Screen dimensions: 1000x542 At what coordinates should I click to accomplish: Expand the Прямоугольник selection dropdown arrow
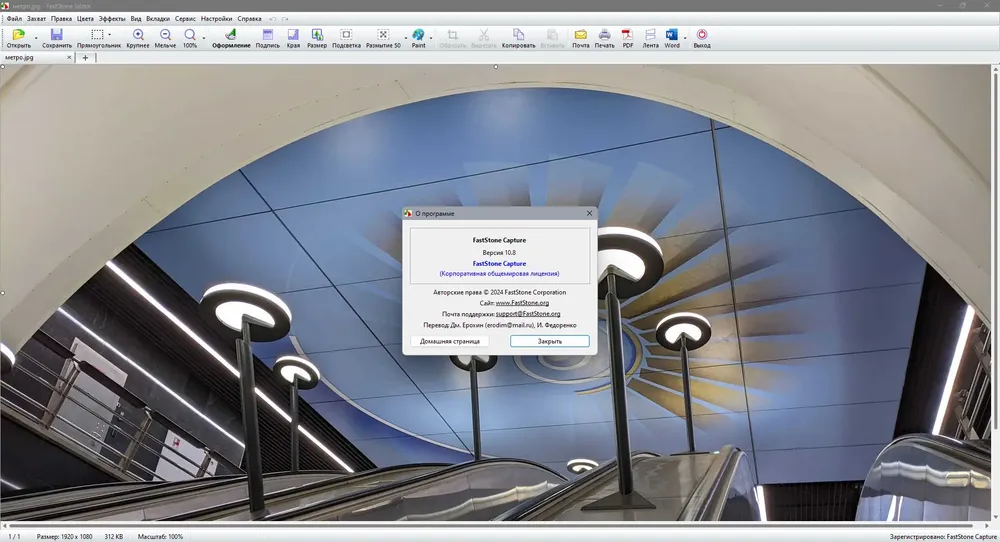110,34
